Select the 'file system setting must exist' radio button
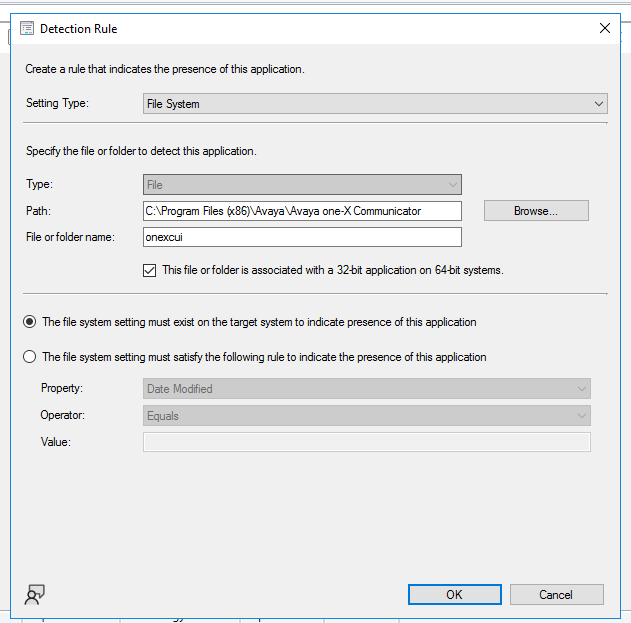Screen dimensions: 631x623 [x=29, y=322]
